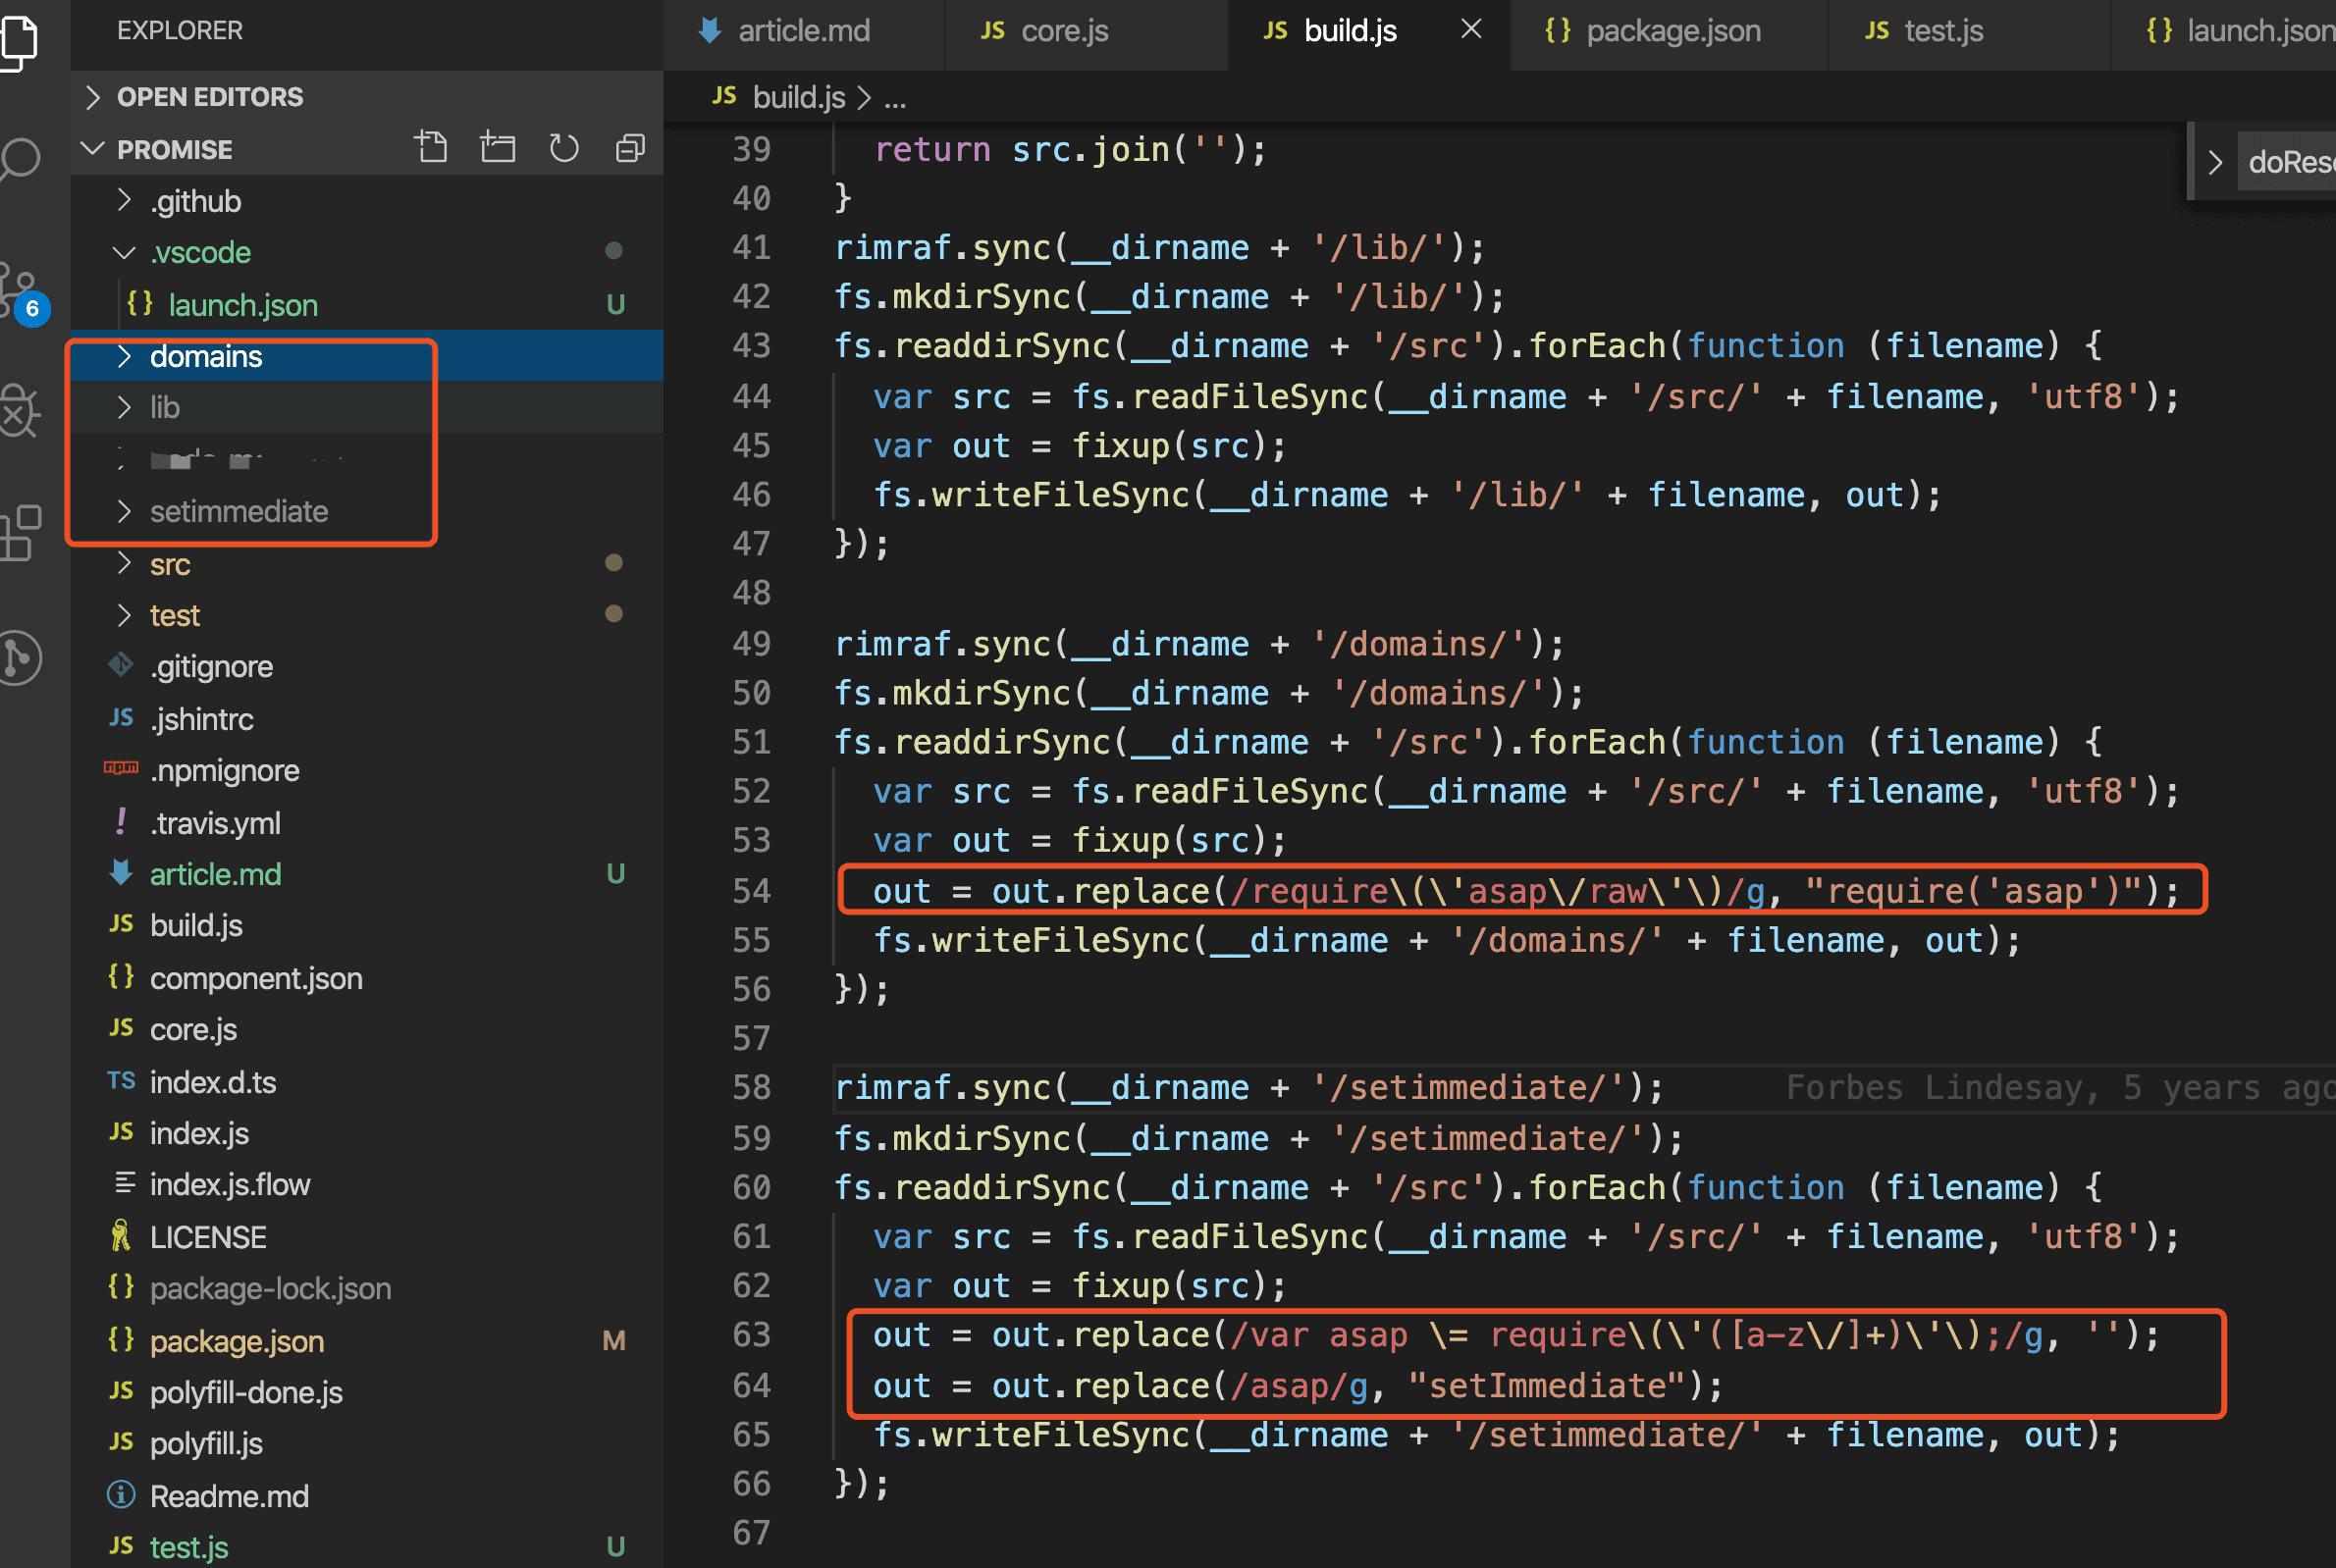The width and height of the screenshot is (2336, 1568).
Task: Open polyfill.js from the file tree
Action: click(x=206, y=1443)
